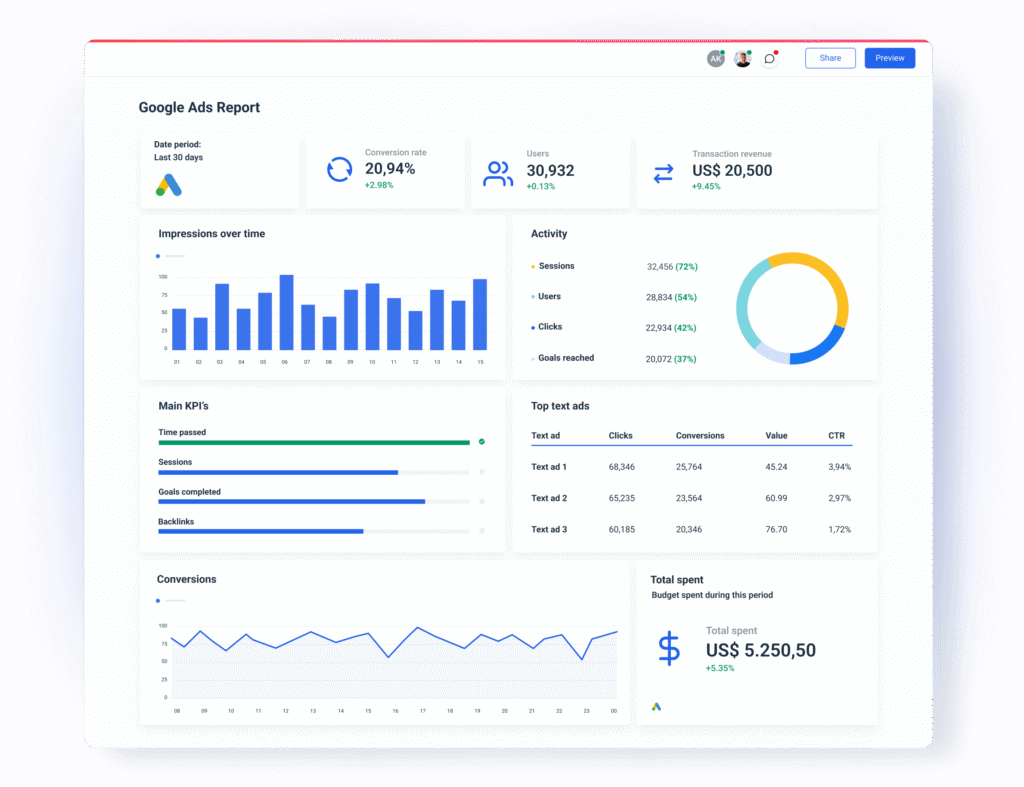Open the comments speech bubble icon
Image resolution: width=1024 pixels, height=787 pixels.
coord(770,59)
